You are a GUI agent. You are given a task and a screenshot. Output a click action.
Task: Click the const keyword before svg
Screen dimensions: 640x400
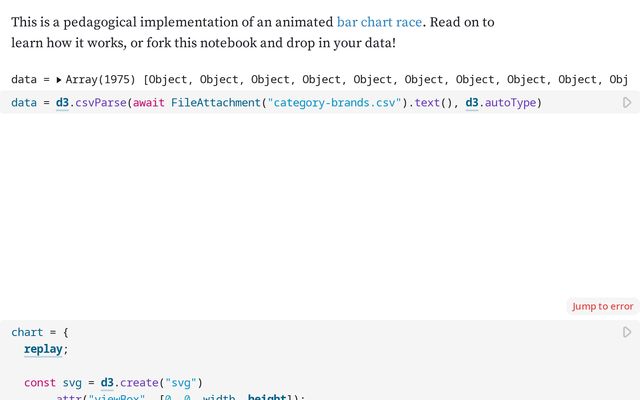[40, 383]
